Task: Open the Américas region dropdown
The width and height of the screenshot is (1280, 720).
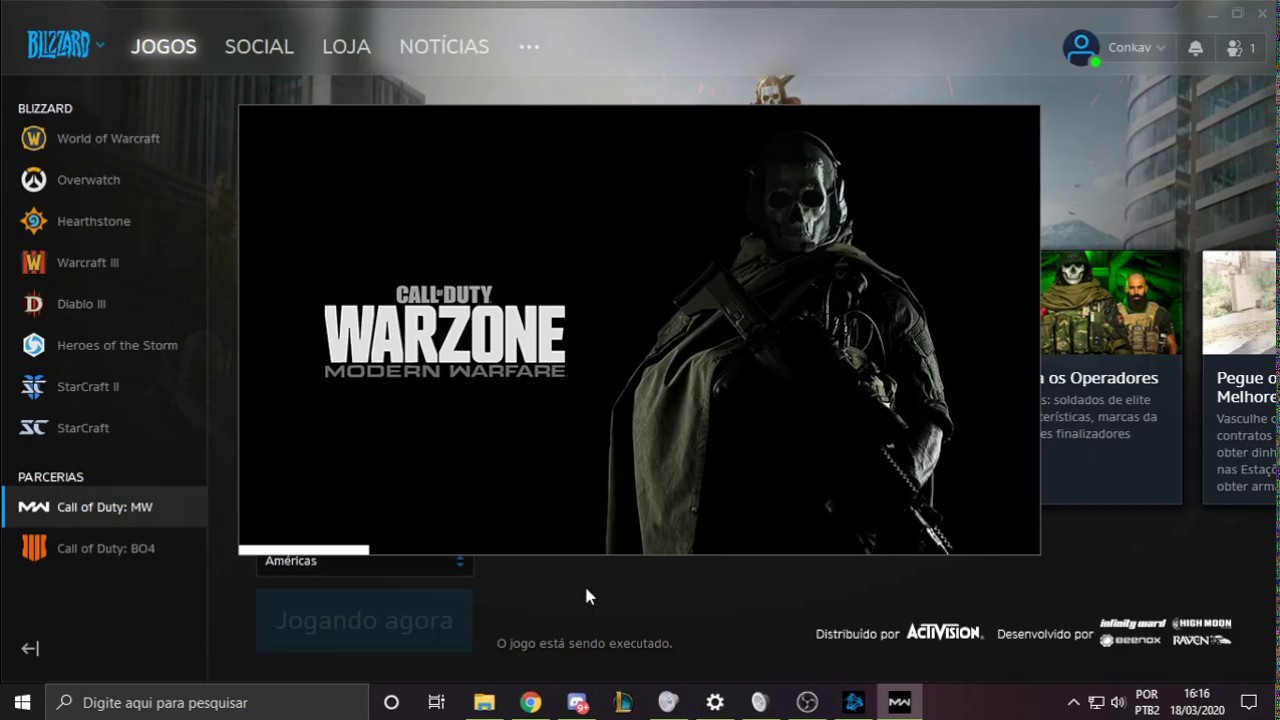Action: pos(364,562)
